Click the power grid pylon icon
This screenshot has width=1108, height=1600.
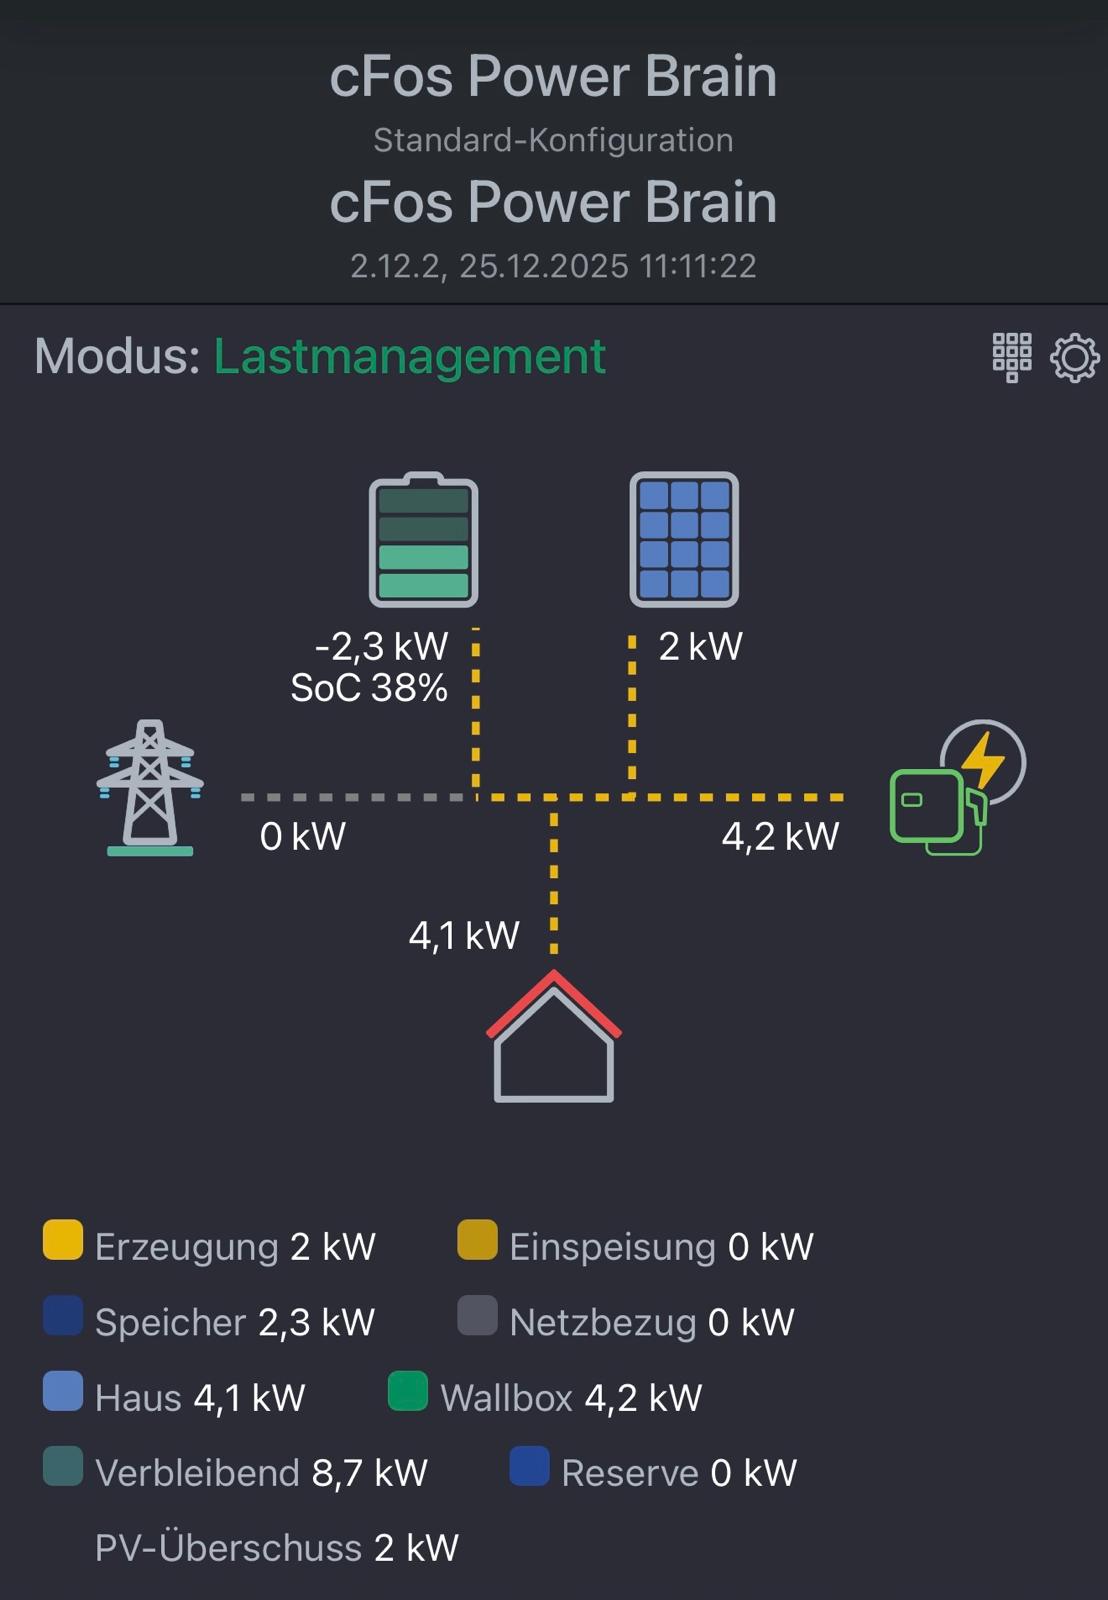[x=150, y=788]
